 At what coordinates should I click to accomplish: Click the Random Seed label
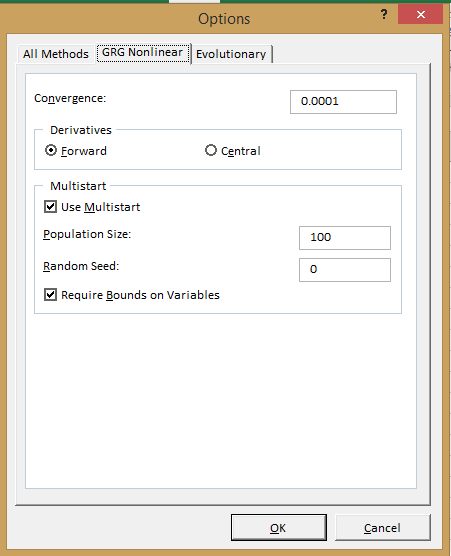[x=81, y=266]
